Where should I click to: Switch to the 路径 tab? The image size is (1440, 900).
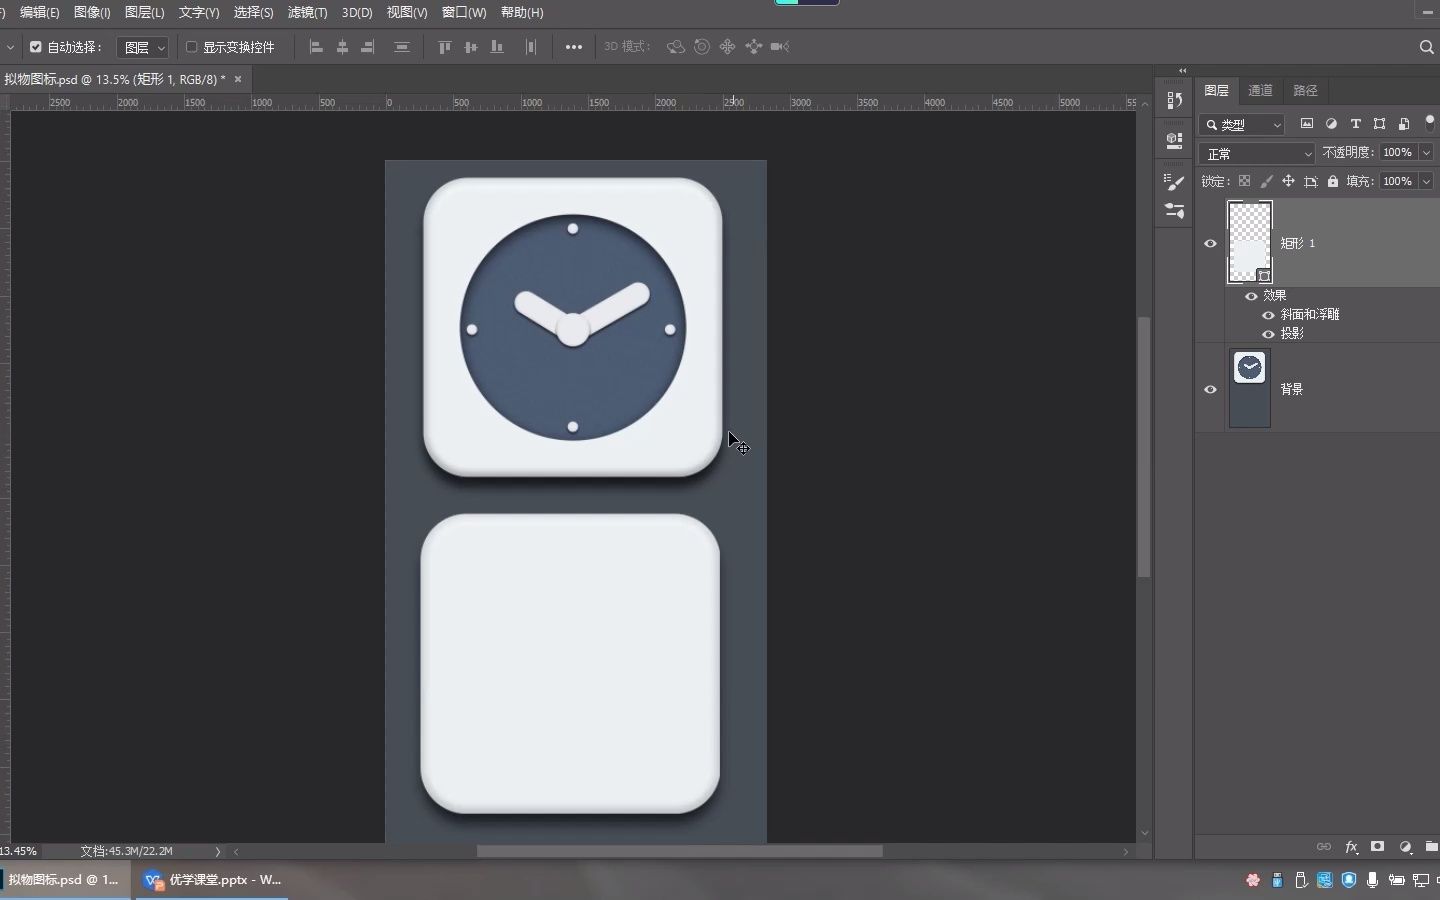tap(1305, 90)
